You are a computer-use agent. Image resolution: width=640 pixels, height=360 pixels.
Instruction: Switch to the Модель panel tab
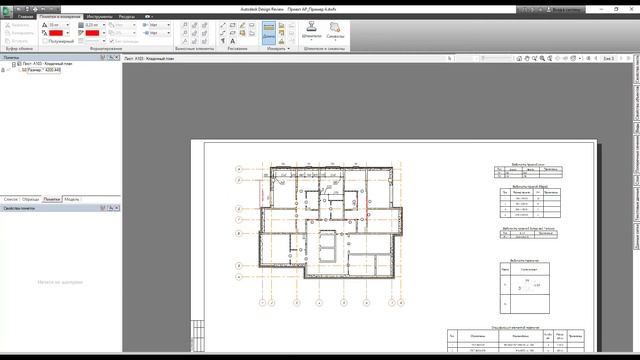(72, 199)
